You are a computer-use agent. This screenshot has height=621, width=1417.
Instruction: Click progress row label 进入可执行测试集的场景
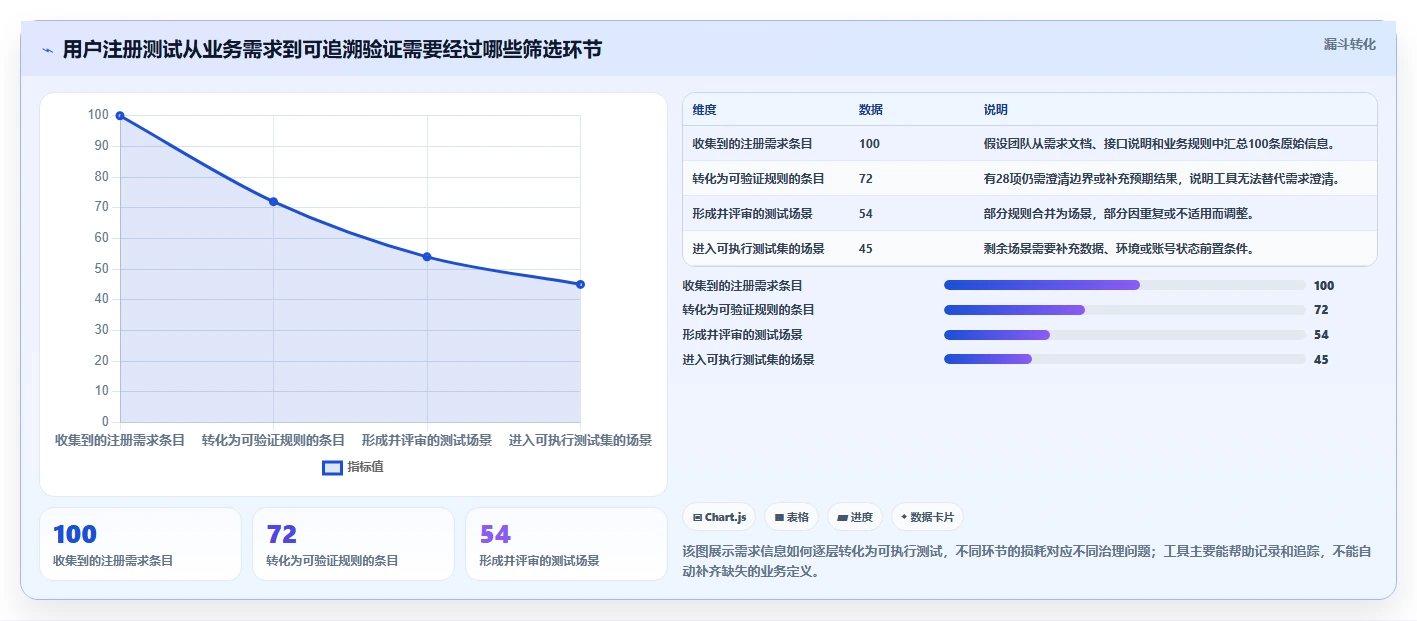[x=748, y=360]
